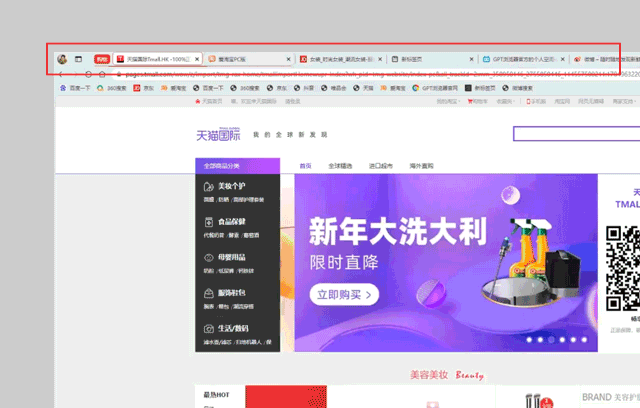The width and height of the screenshot is (640, 408).
Task: Open the GPT浏览器官网 bookmark
Action: tap(435, 88)
